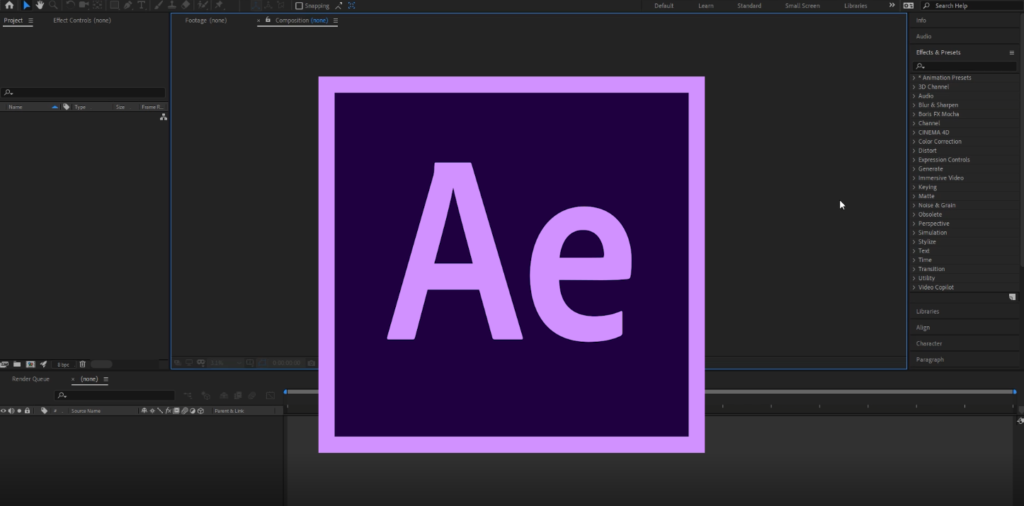
Task: Expand the Video Copilot category
Action: coord(914,287)
